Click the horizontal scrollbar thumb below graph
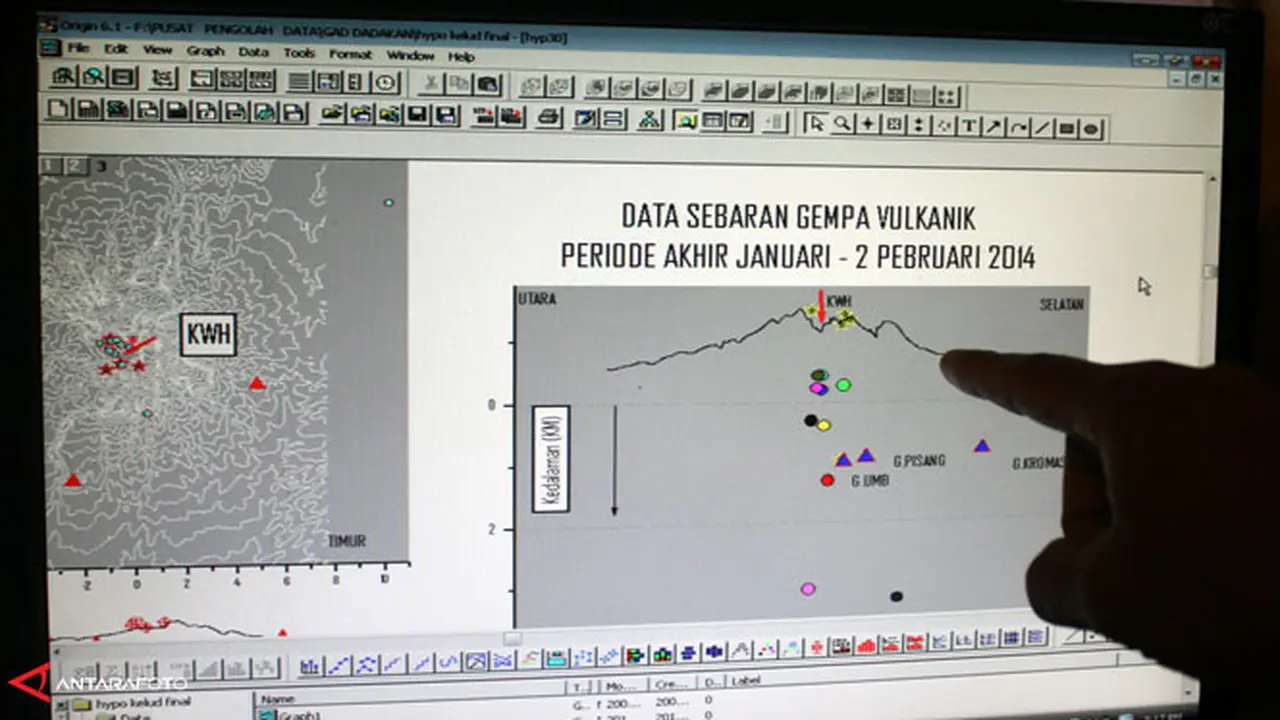The width and height of the screenshot is (1280, 720). [512, 638]
